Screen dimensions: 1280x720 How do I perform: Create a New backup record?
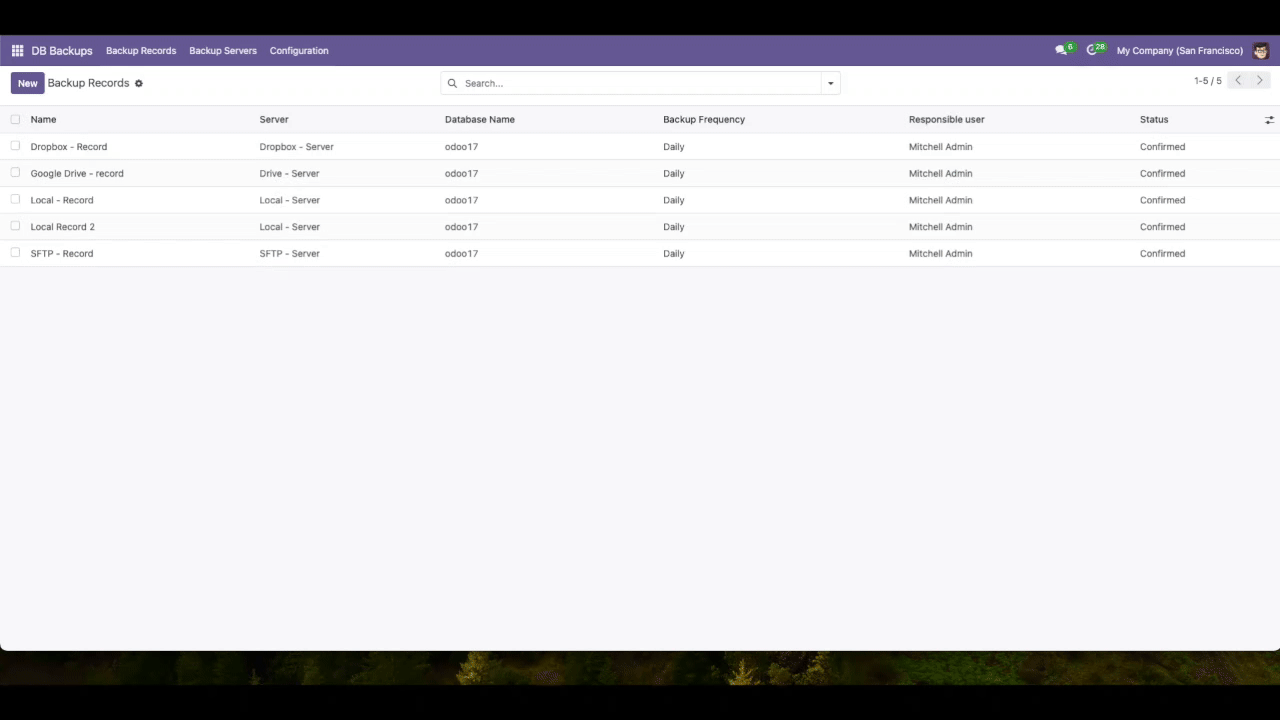coord(28,83)
